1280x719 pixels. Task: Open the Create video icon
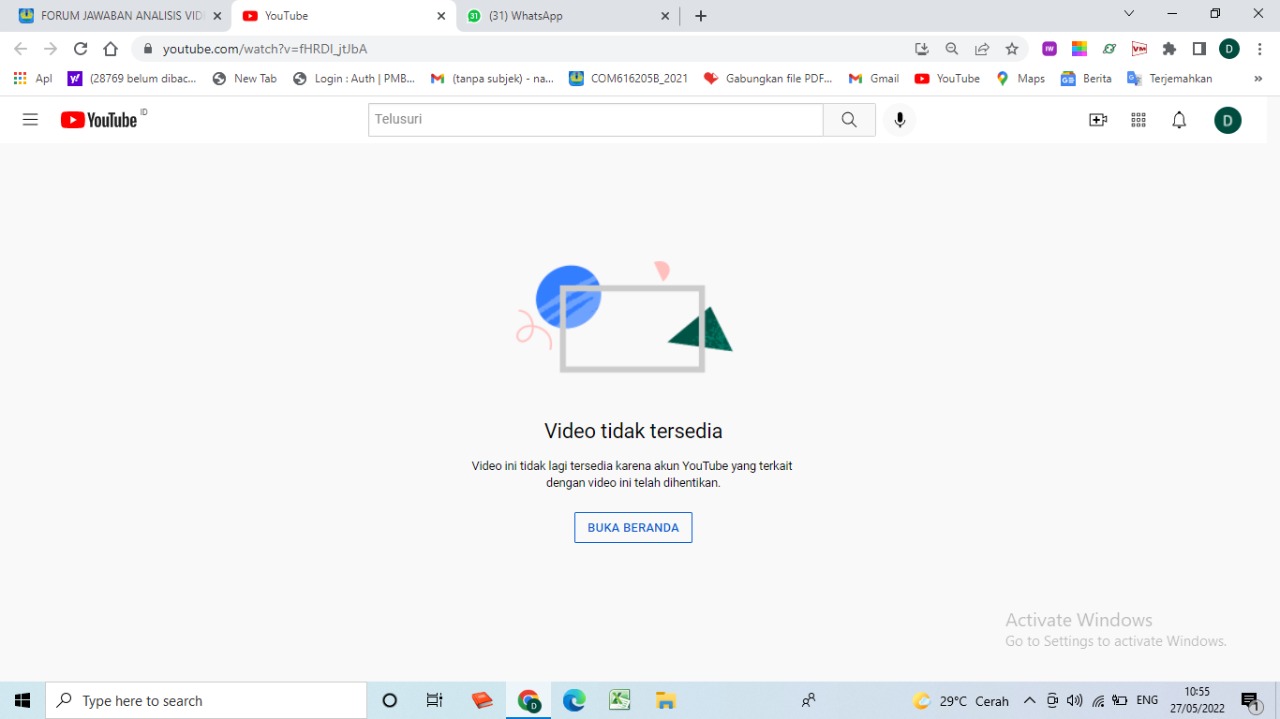pos(1098,120)
